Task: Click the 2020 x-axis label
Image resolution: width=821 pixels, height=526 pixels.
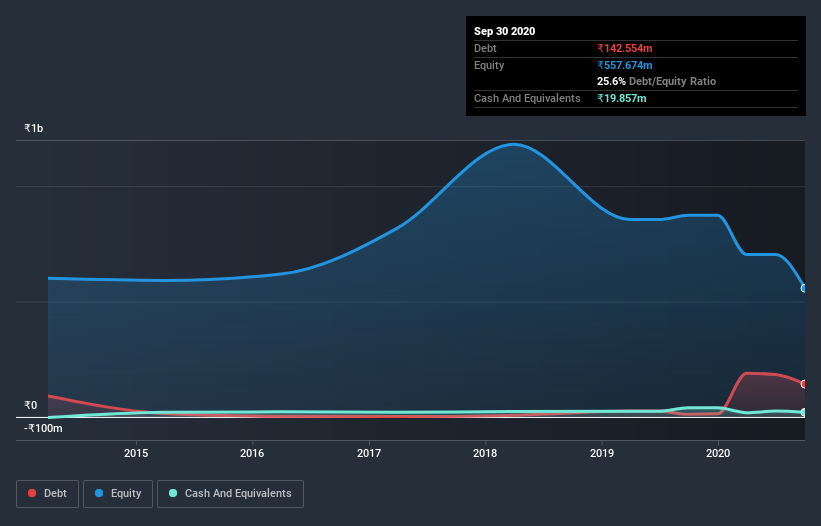Action: click(718, 453)
